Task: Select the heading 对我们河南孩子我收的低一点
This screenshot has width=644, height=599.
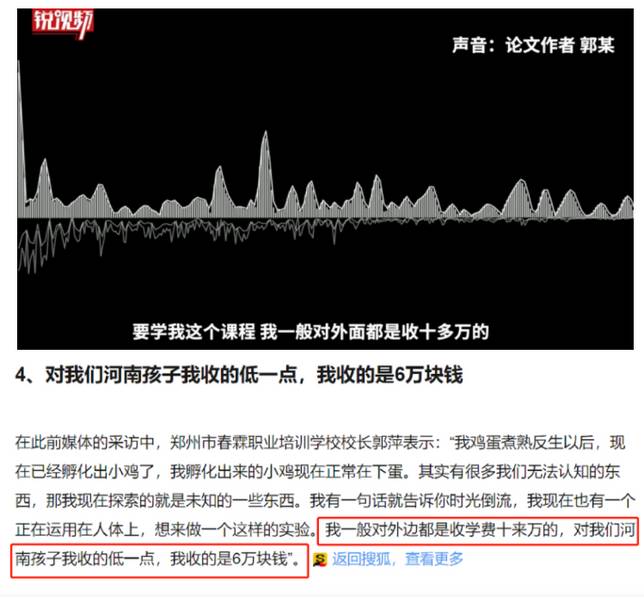Action: coord(171,374)
